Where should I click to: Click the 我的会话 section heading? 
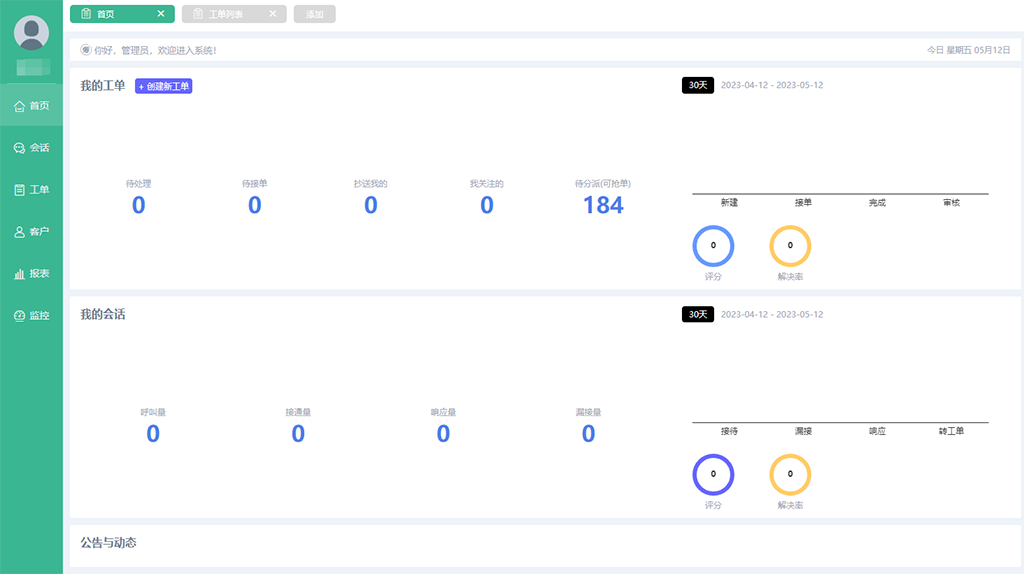(x=103, y=314)
